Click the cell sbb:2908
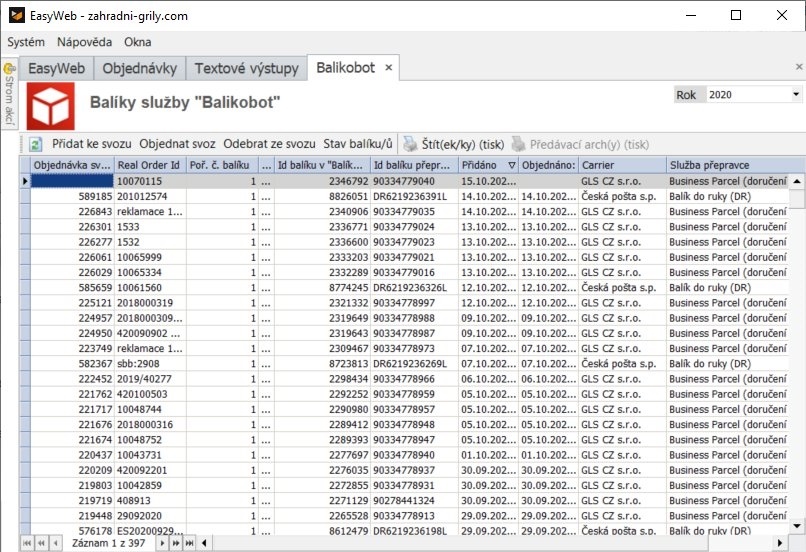This screenshot has height=552, width=806. click(150, 363)
